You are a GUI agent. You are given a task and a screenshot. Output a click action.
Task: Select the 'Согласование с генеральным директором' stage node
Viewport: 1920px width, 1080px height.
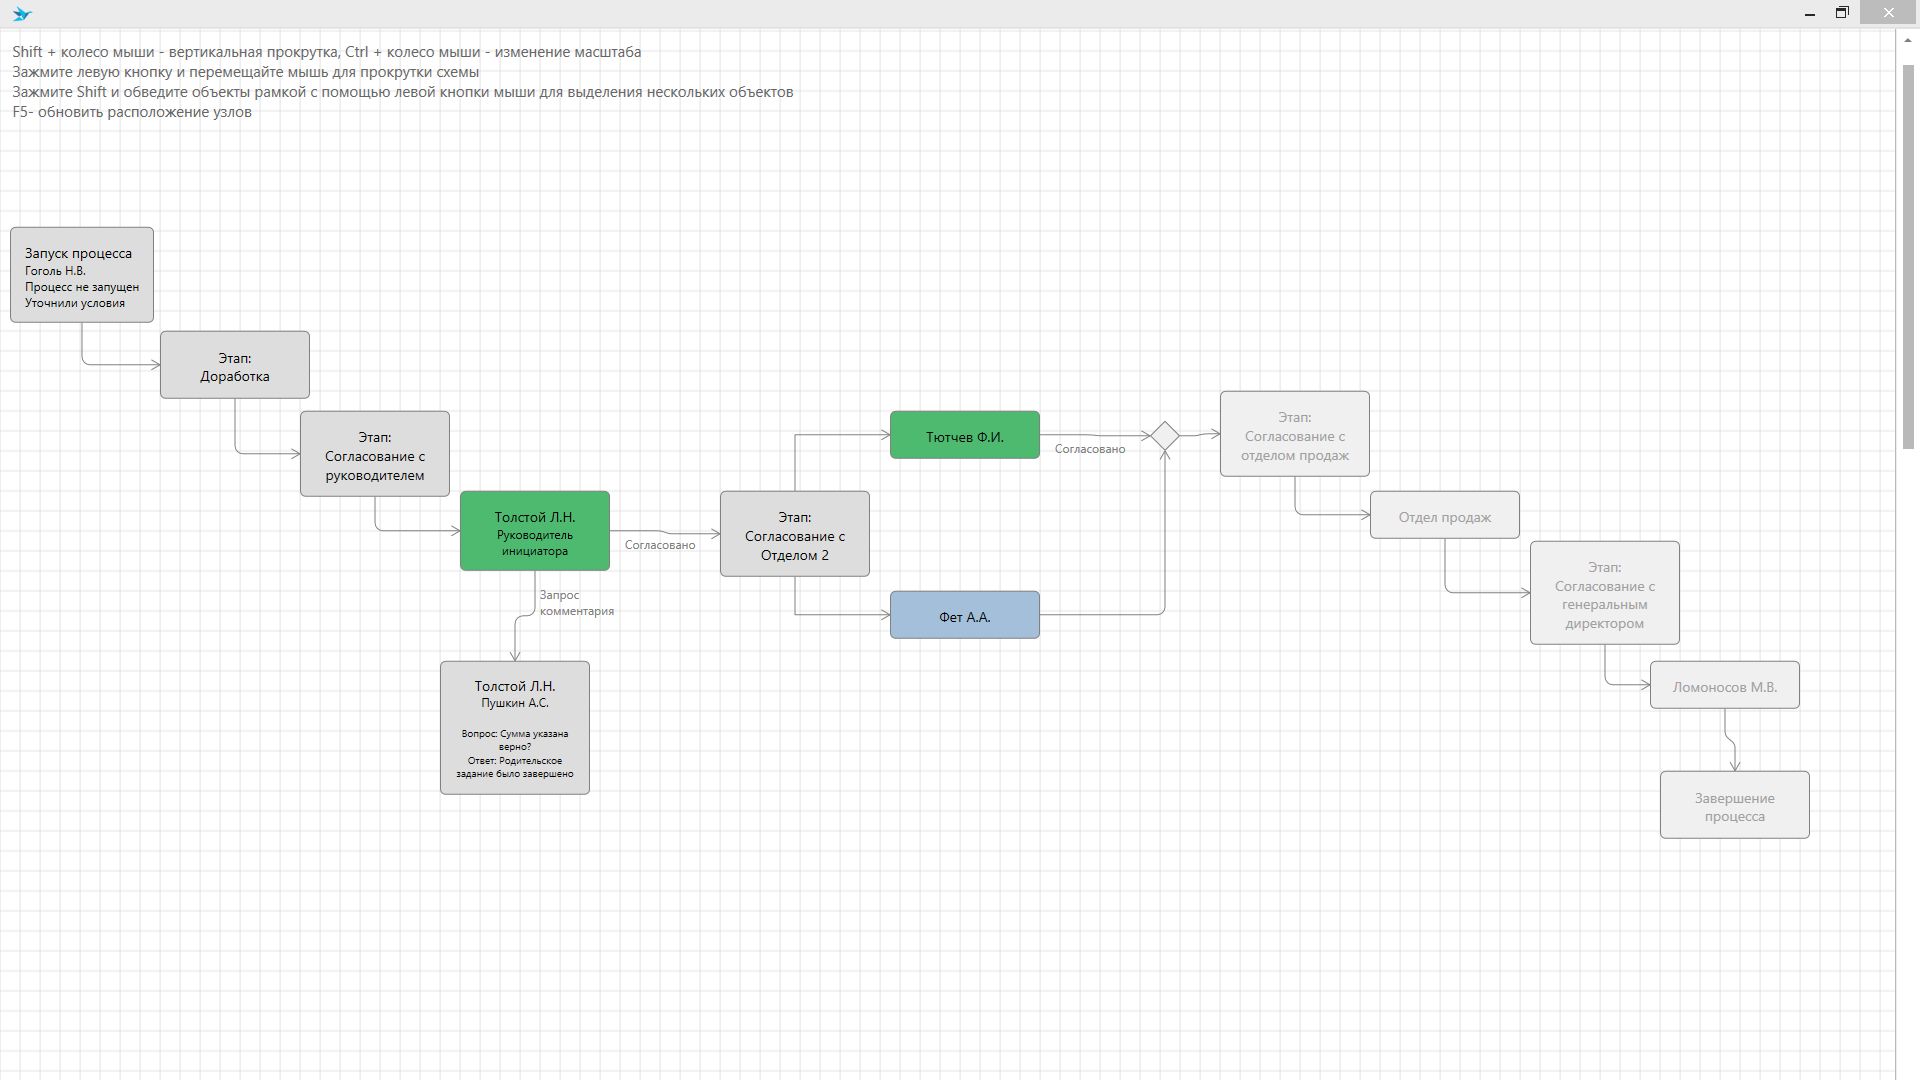[1605, 593]
